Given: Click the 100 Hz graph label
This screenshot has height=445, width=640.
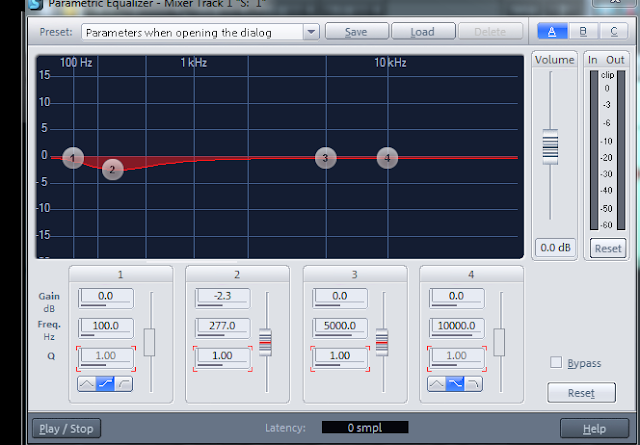Looking at the screenshot, I should pyautogui.click(x=76, y=62).
